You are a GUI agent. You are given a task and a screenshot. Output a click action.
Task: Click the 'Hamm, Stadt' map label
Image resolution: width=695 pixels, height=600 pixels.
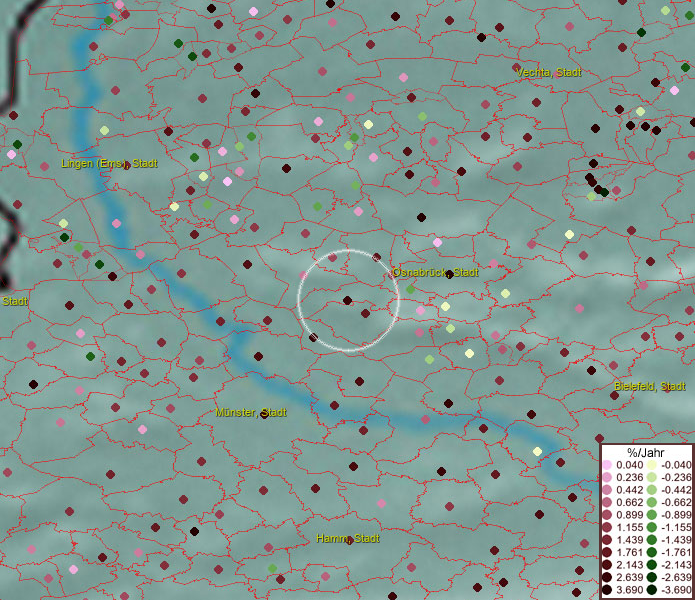[x=348, y=538]
